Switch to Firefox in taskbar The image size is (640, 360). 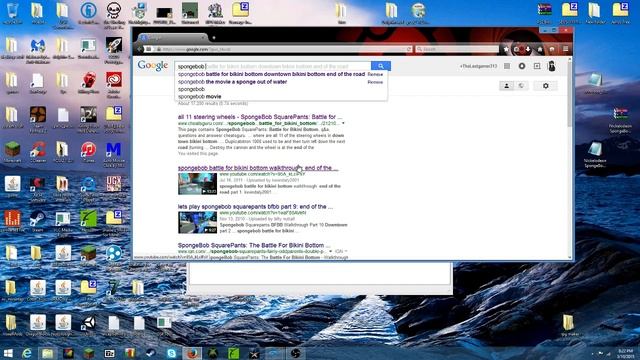pos(192,353)
